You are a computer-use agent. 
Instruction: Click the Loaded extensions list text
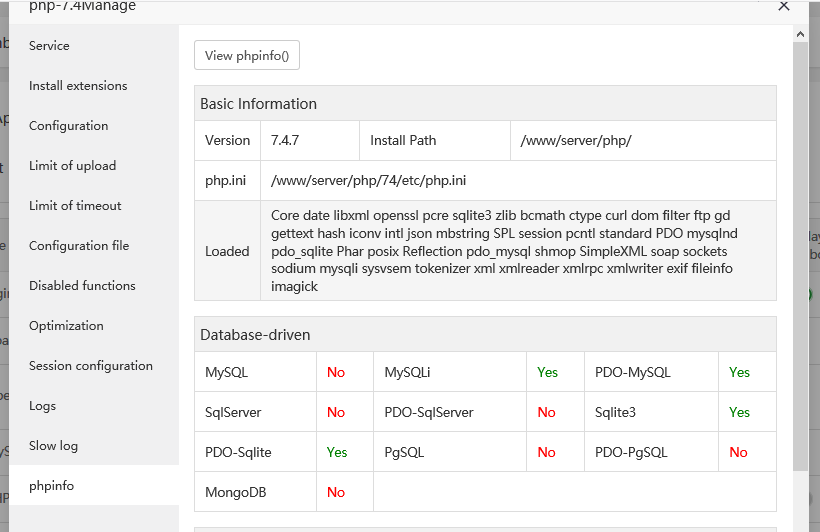point(500,251)
